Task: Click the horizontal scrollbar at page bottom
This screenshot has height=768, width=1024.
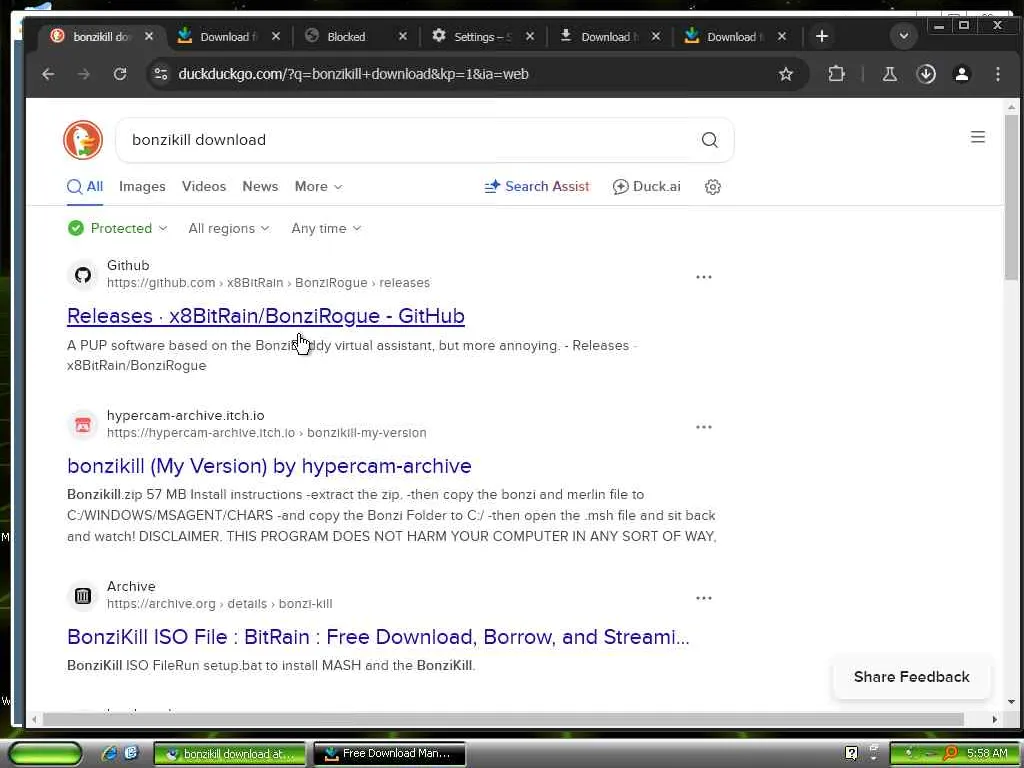Action: point(503,719)
